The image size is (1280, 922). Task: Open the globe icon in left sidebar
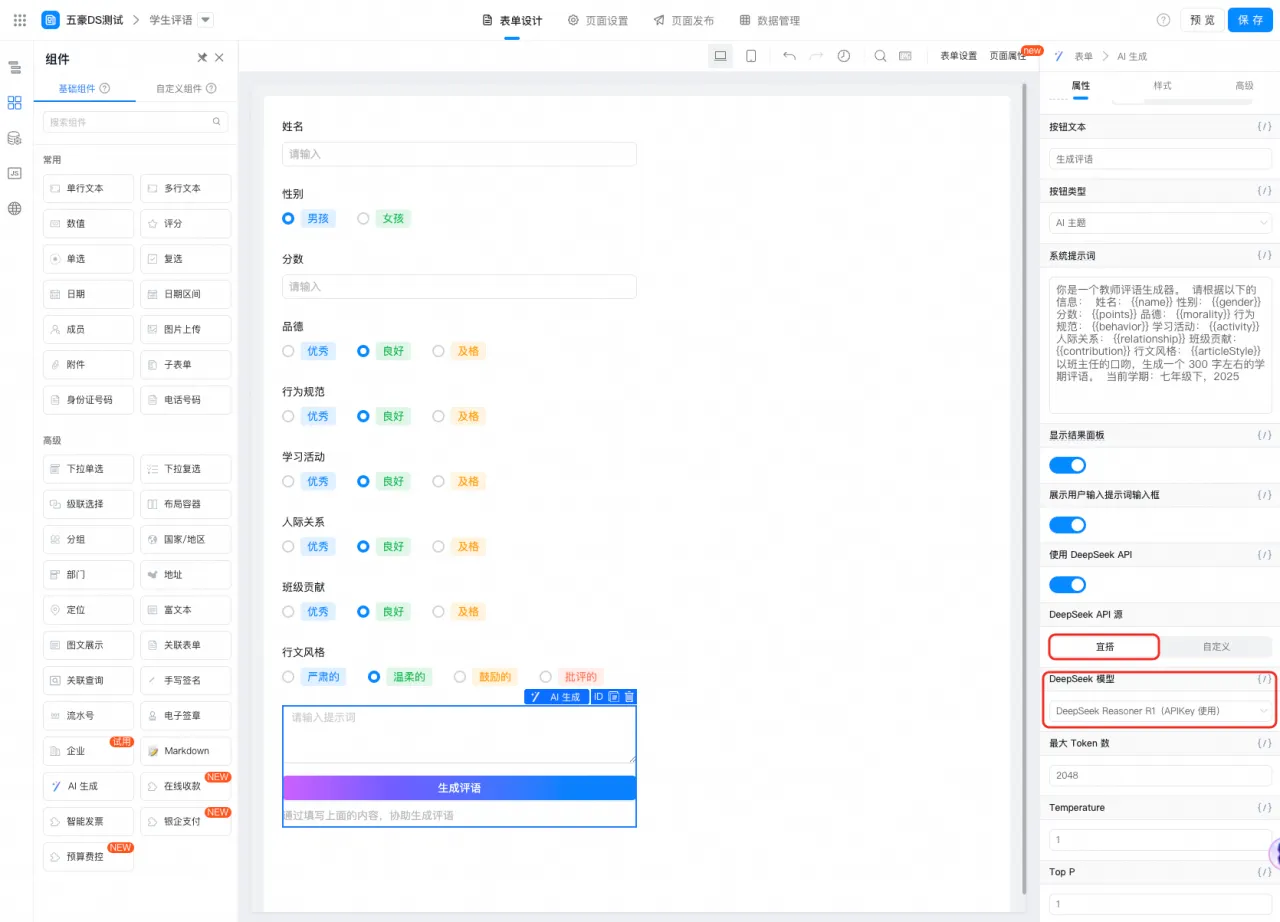tap(14, 209)
